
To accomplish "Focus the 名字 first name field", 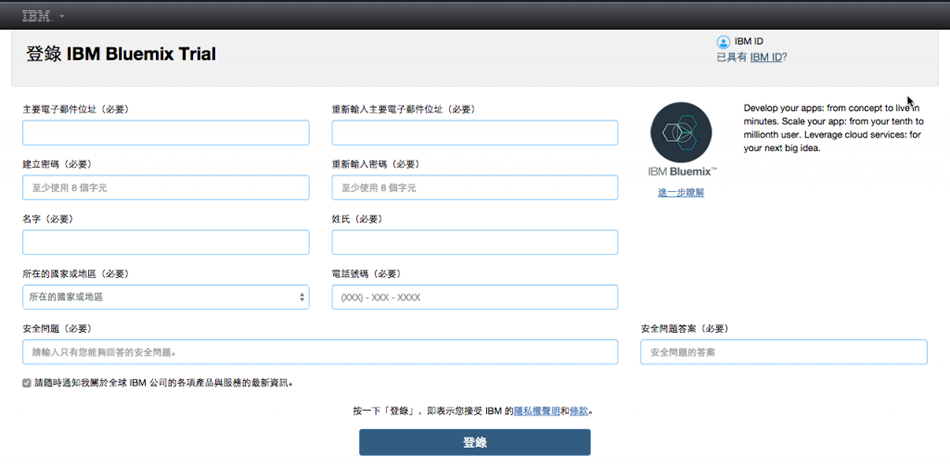I will click(166, 243).
